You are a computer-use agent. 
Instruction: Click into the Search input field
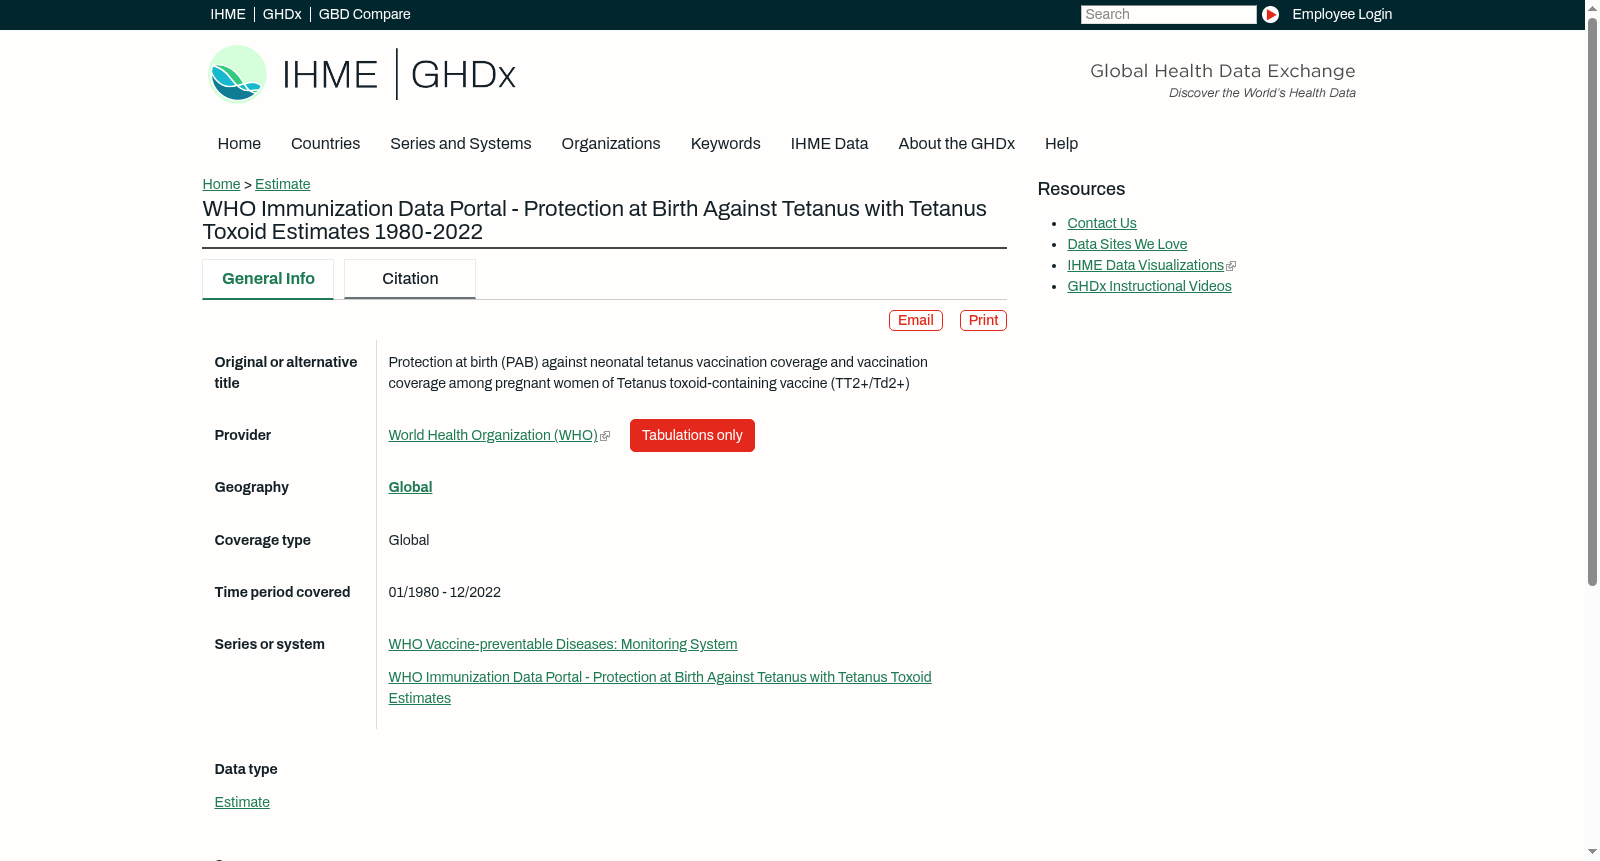1168,14
